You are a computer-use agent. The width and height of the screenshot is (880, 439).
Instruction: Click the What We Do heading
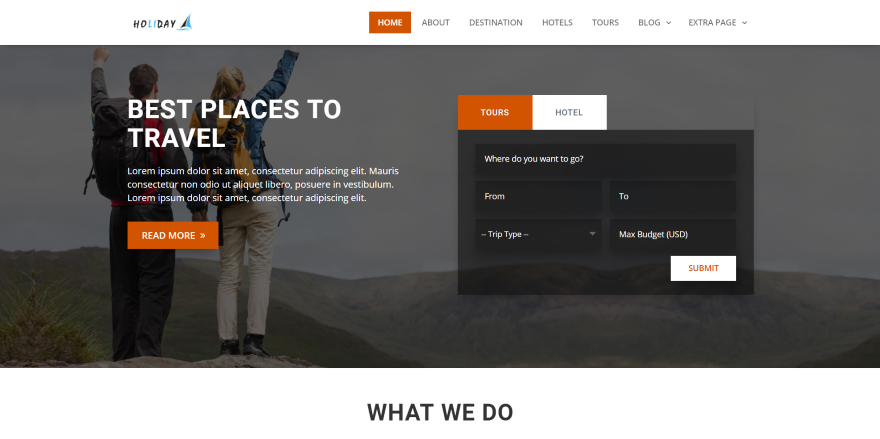point(440,412)
